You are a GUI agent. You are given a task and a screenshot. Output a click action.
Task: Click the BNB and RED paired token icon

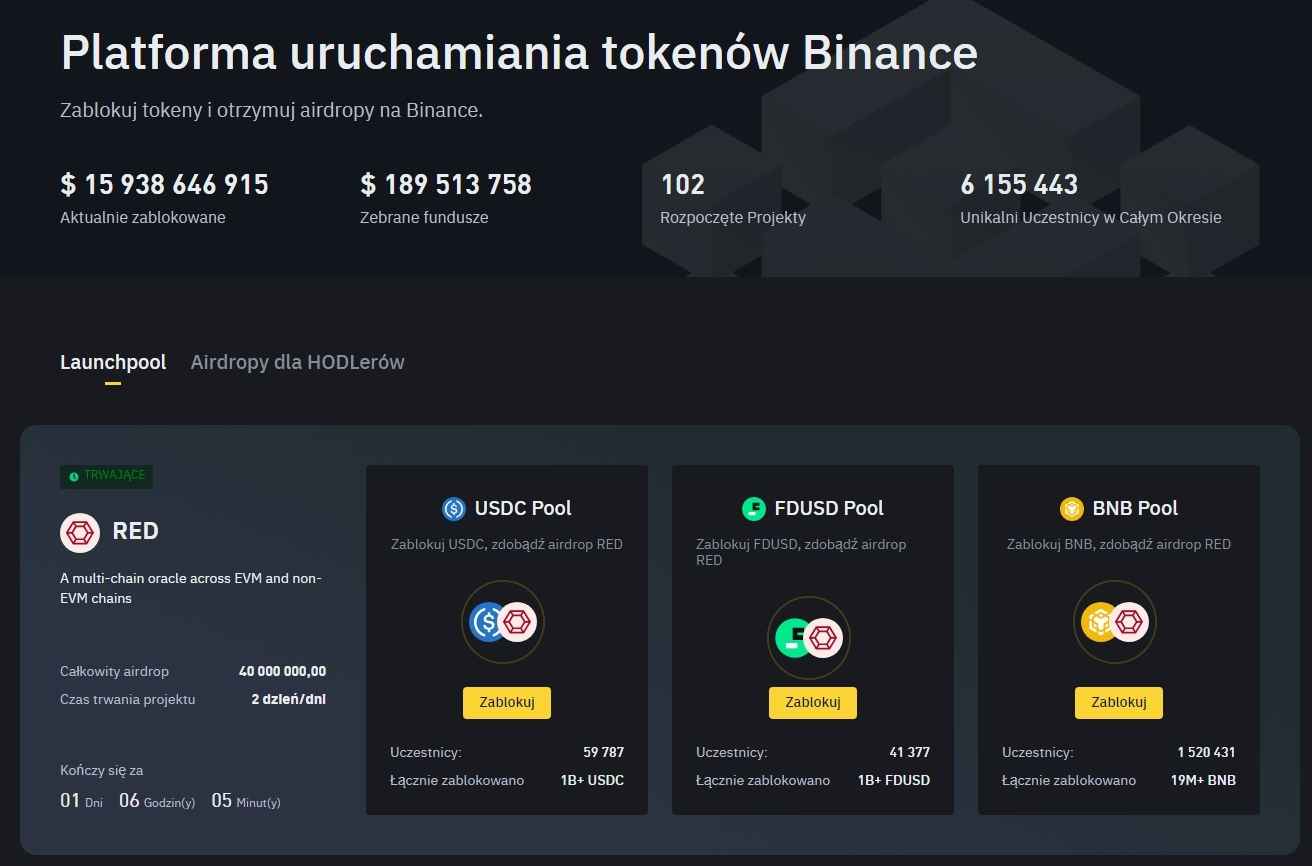pos(1115,622)
